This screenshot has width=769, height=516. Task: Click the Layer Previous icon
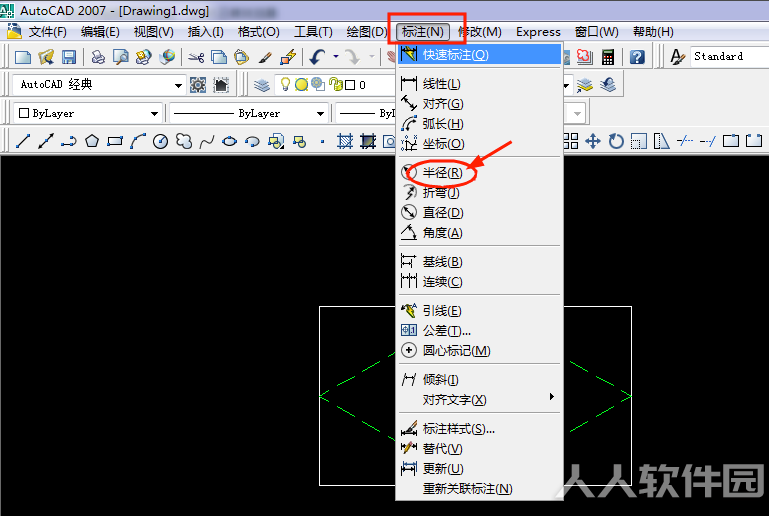(x=608, y=85)
